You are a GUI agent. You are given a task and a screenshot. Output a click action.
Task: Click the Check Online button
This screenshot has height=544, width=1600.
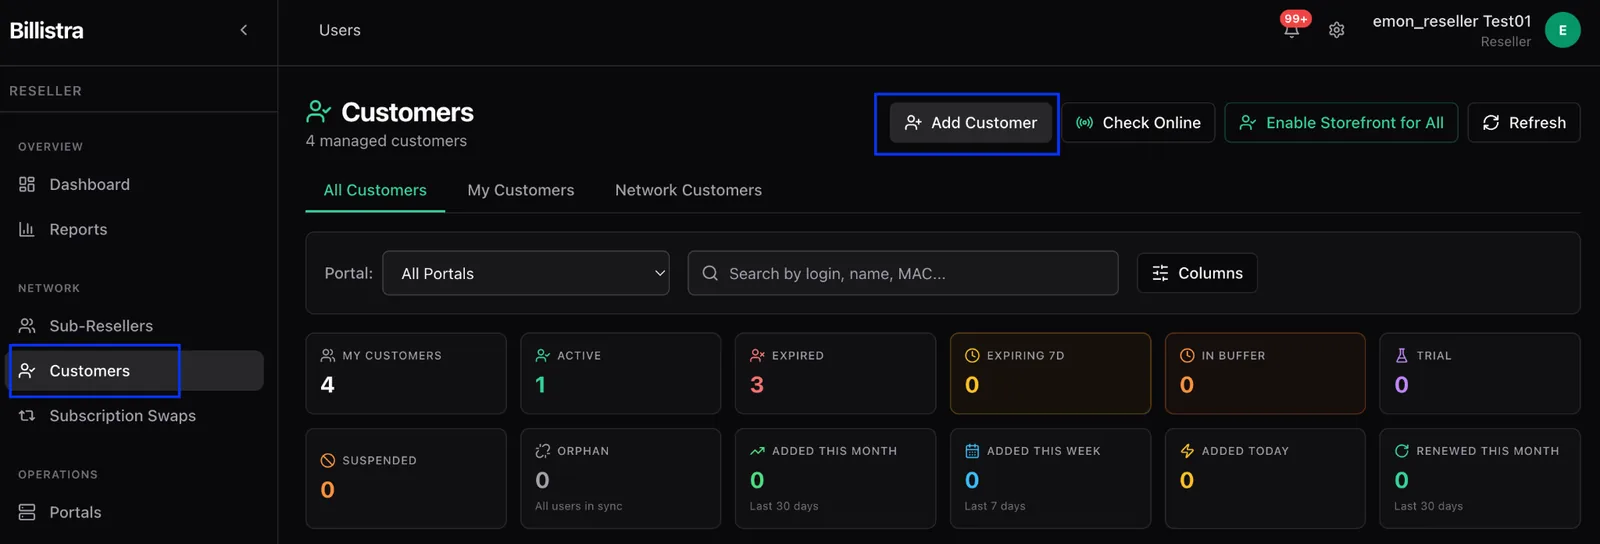pos(1138,123)
